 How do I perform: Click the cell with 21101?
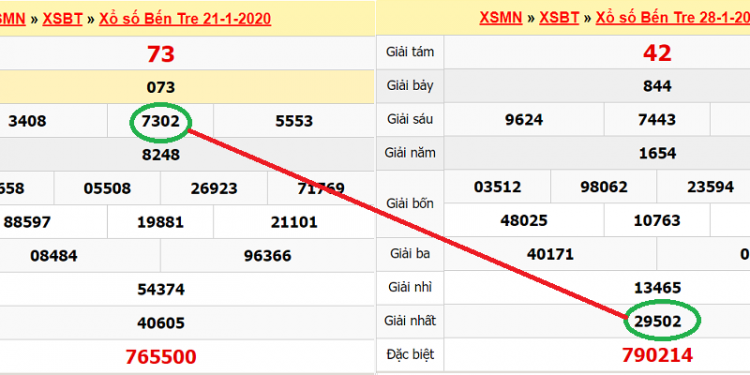[294, 222]
